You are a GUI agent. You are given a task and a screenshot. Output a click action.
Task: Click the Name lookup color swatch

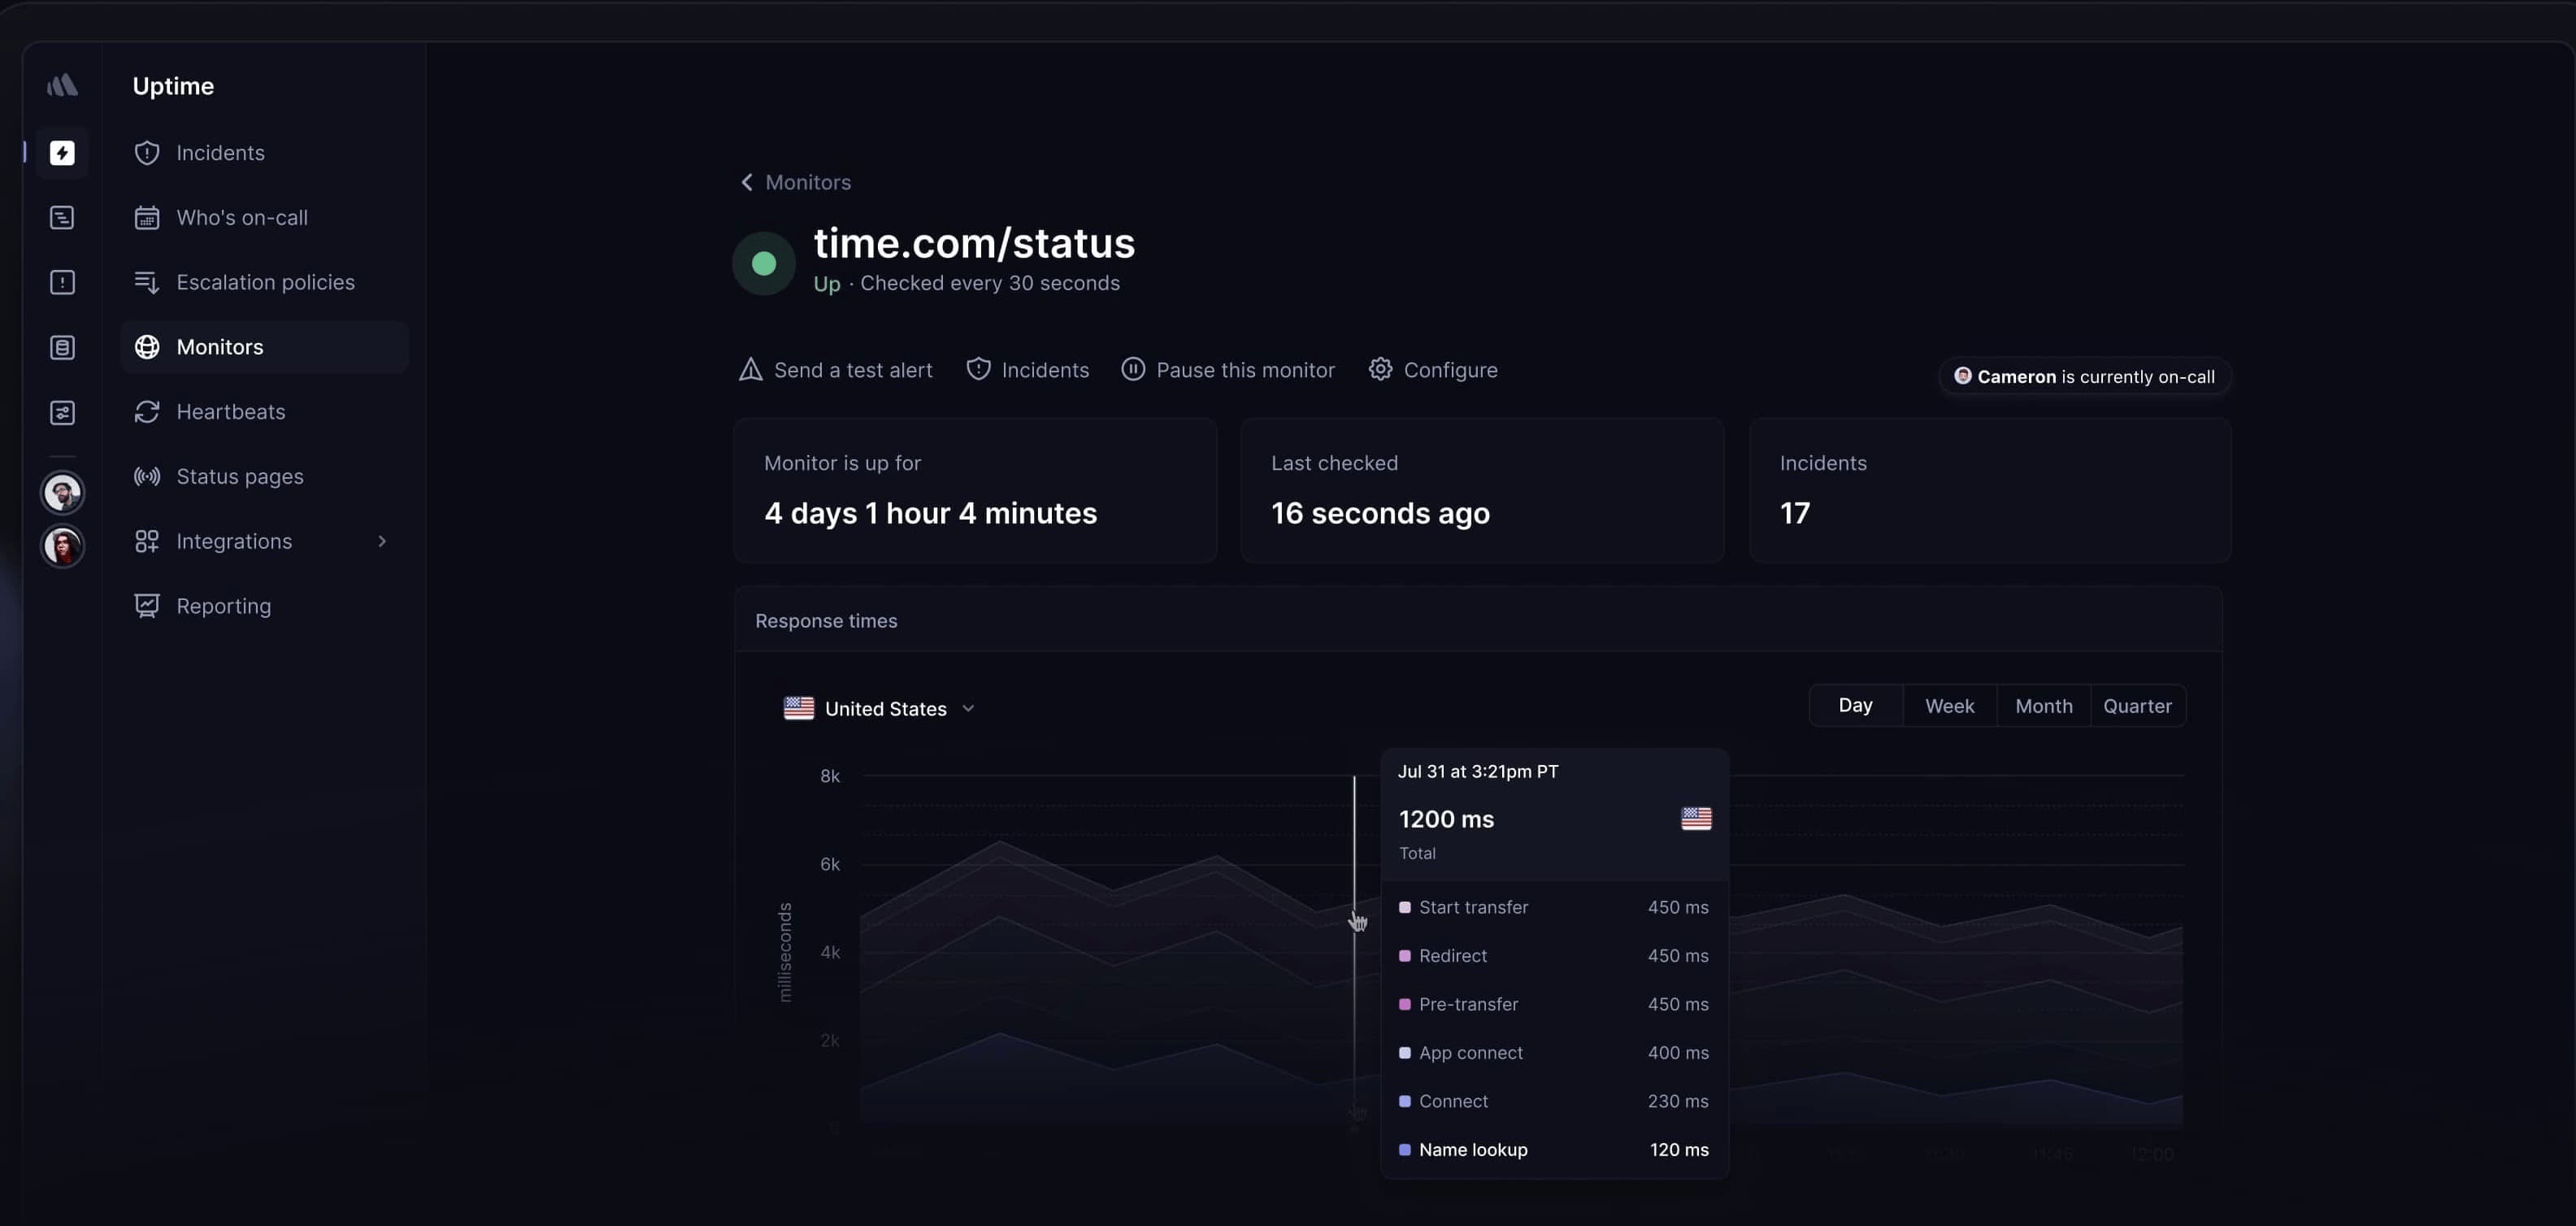tap(1404, 1151)
